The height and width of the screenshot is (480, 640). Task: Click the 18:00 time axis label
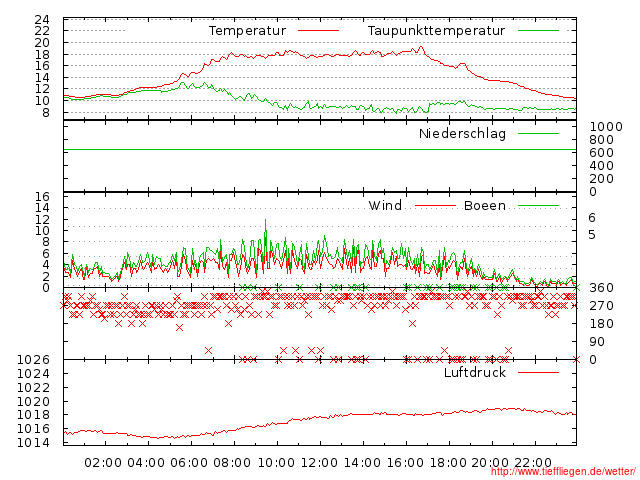pos(448,463)
